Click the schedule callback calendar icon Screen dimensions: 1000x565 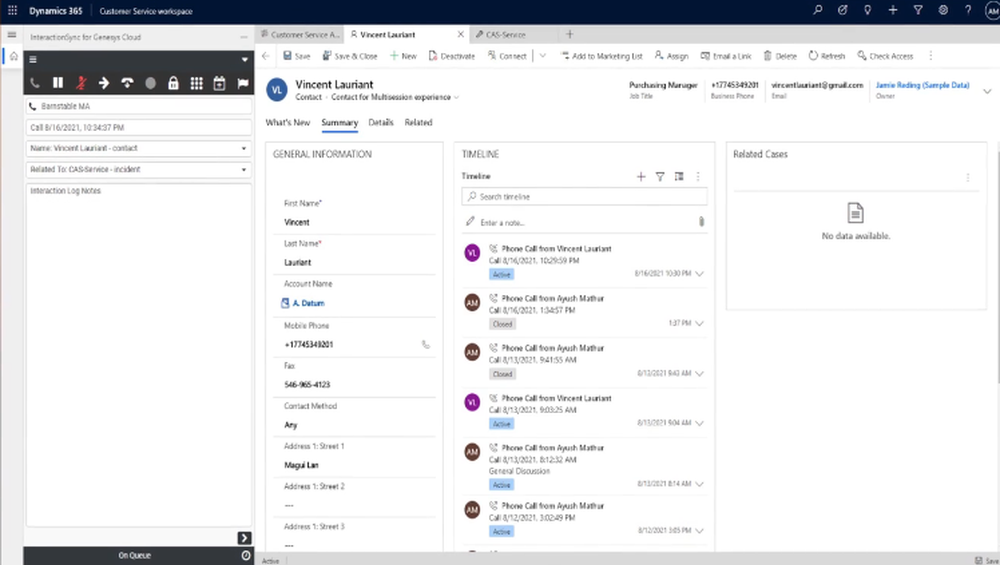pos(219,83)
